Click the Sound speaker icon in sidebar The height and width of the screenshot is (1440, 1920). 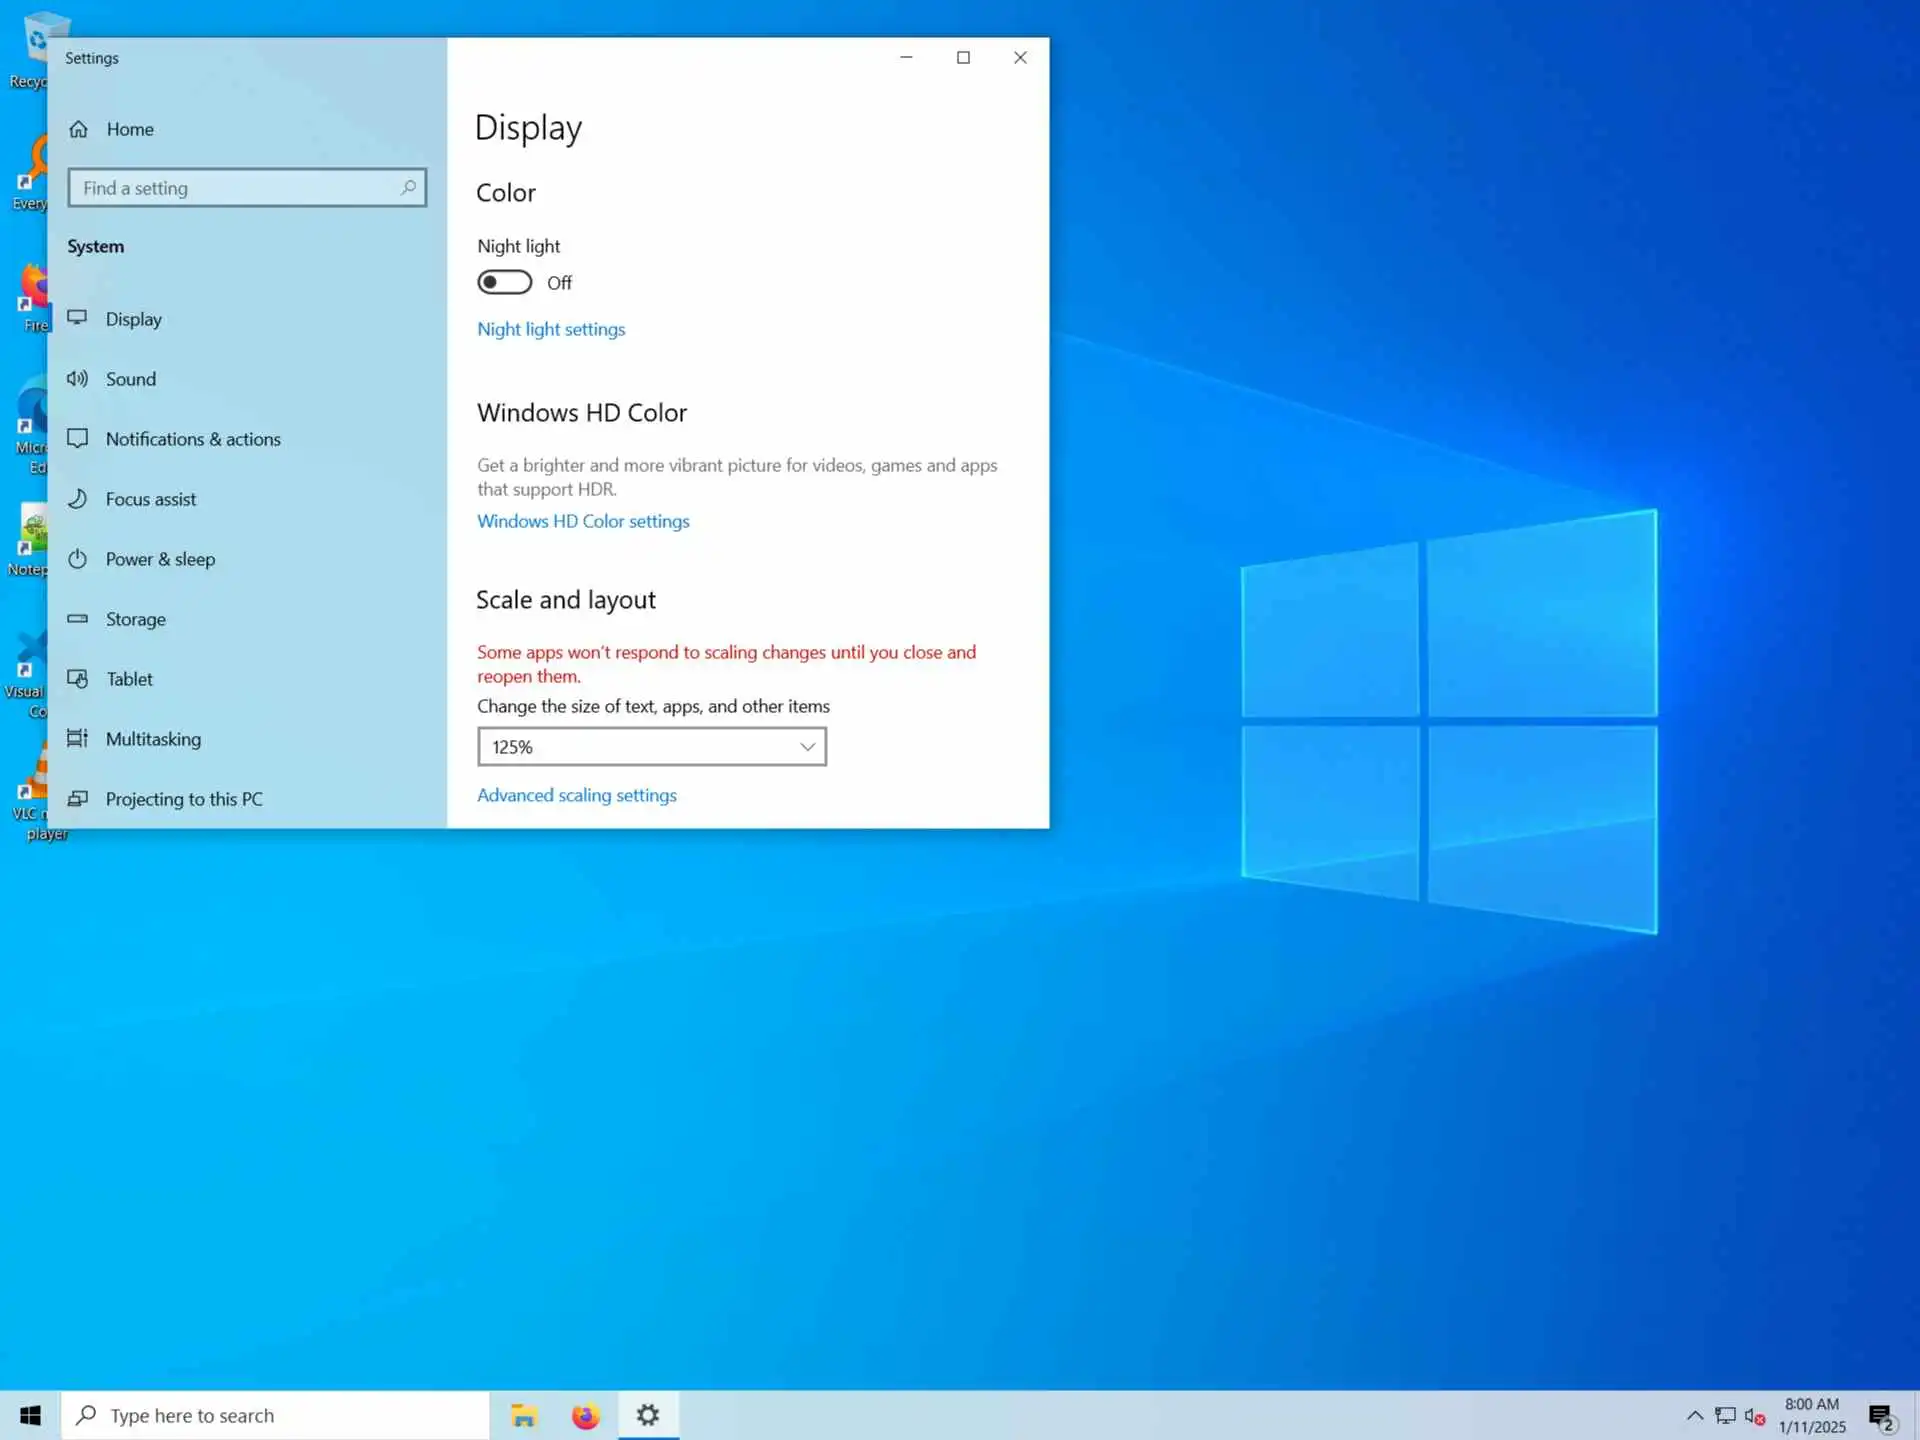pyautogui.click(x=77, y=378)
